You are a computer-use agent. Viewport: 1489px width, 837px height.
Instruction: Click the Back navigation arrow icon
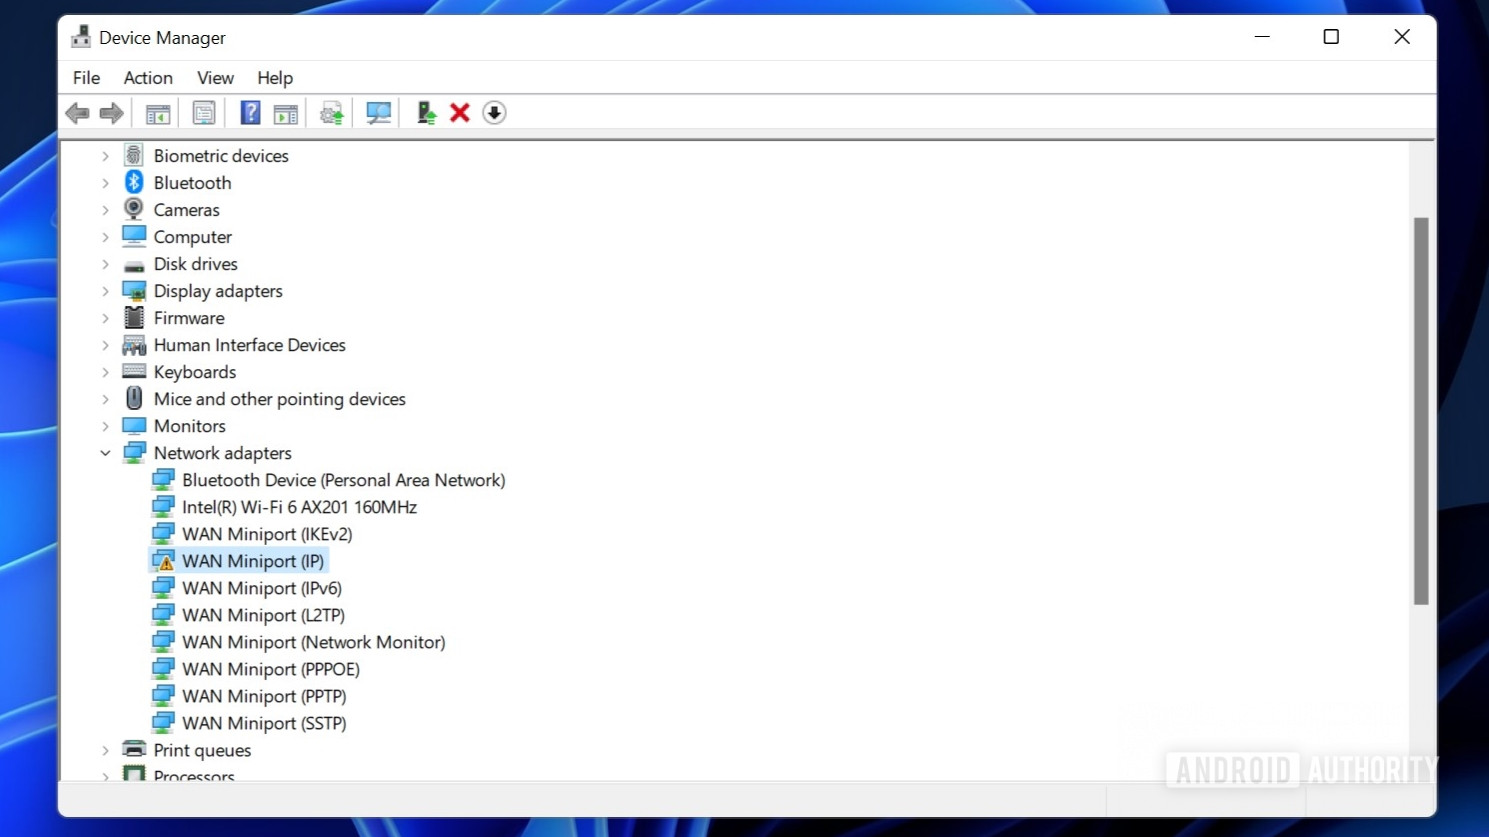(x=77, y=112)
